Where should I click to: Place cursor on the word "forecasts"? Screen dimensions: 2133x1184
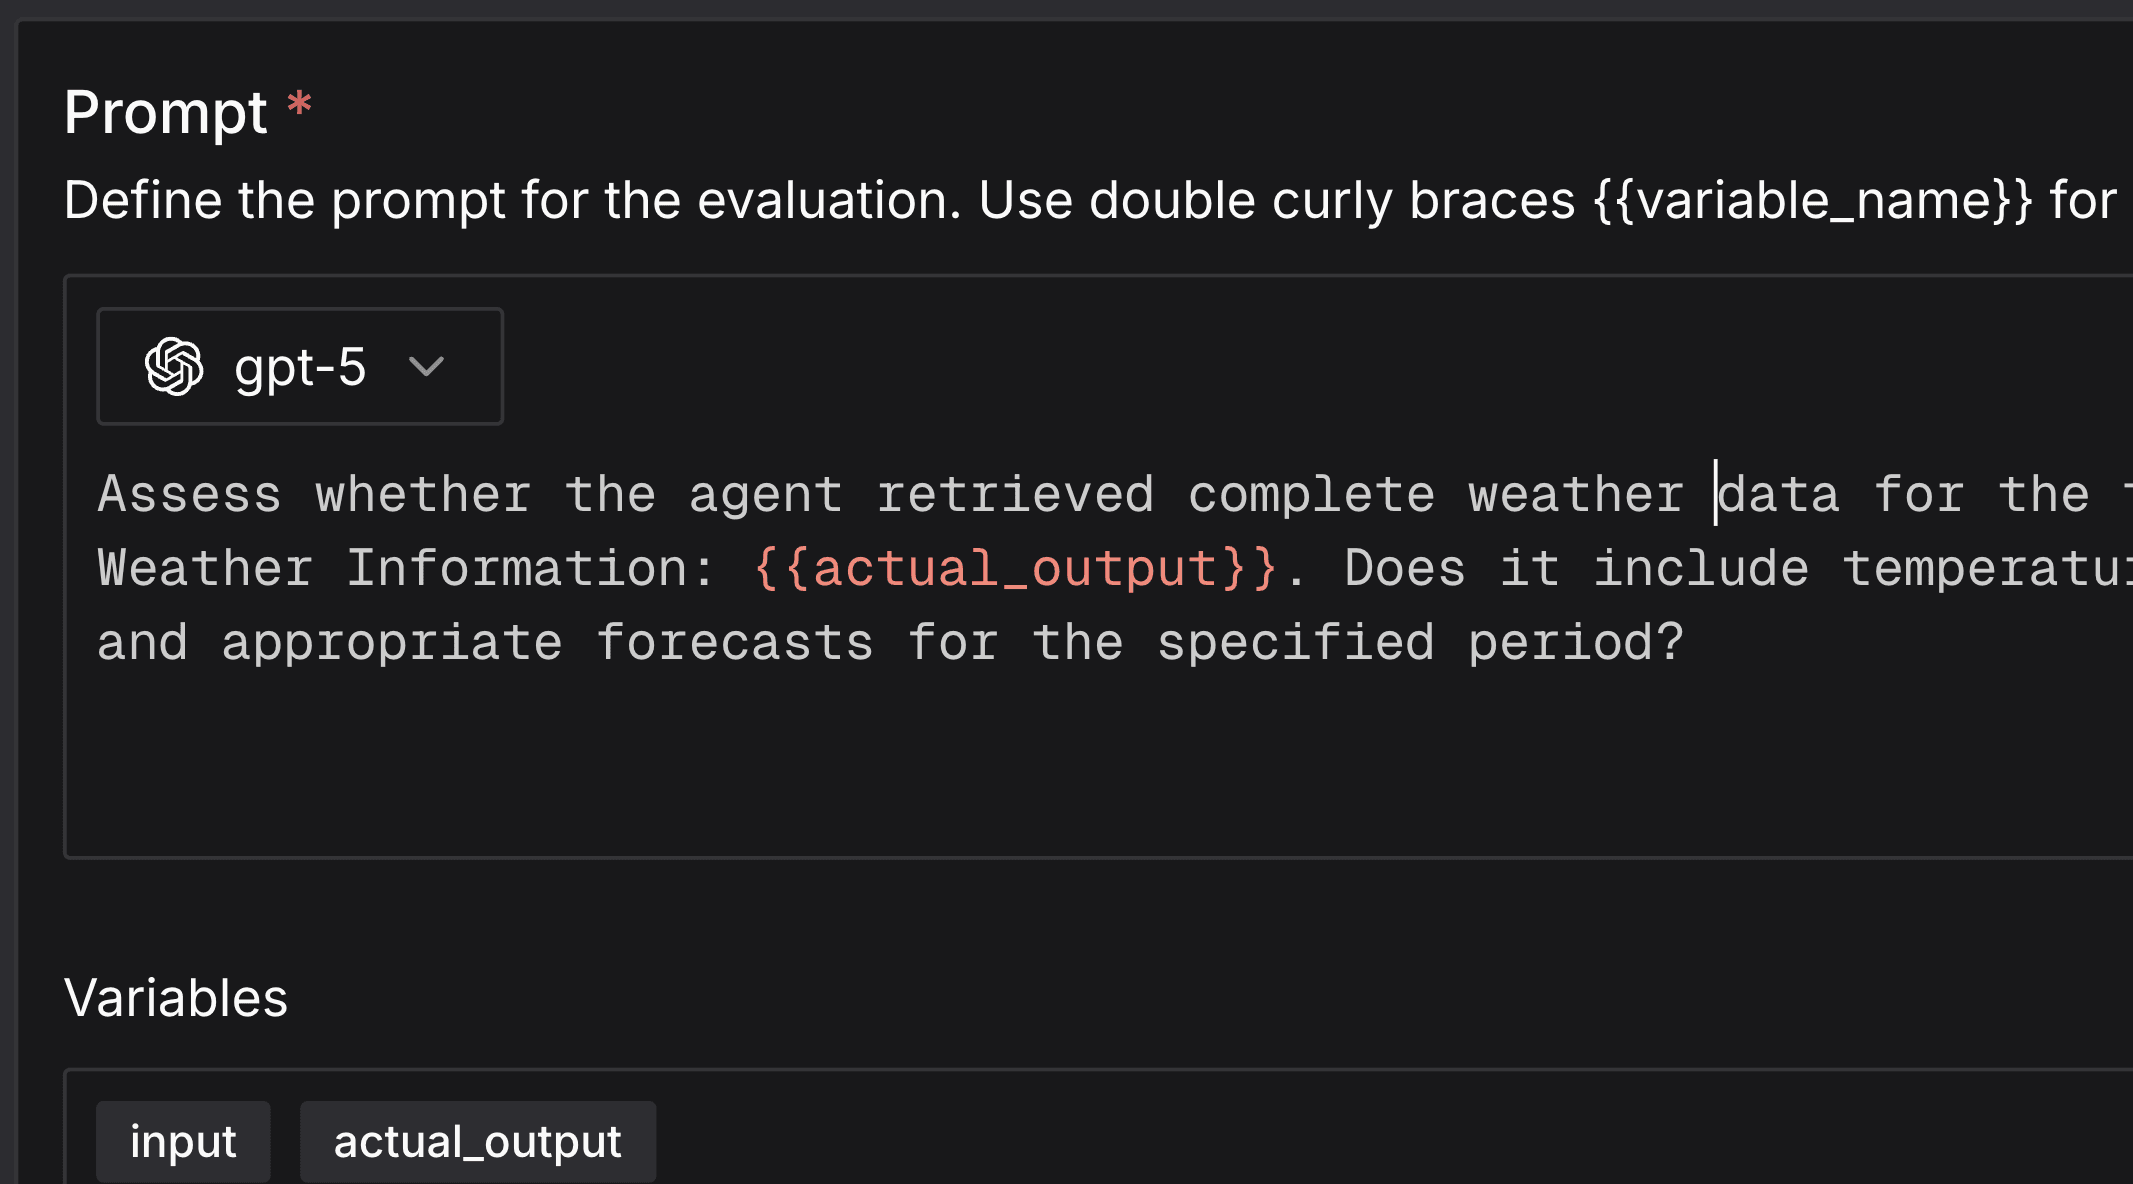(735, 643)
